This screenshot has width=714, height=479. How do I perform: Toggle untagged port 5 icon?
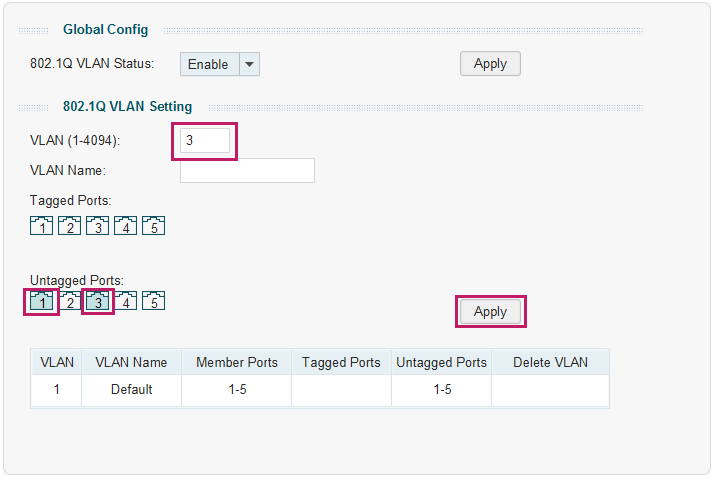point(153,301)
